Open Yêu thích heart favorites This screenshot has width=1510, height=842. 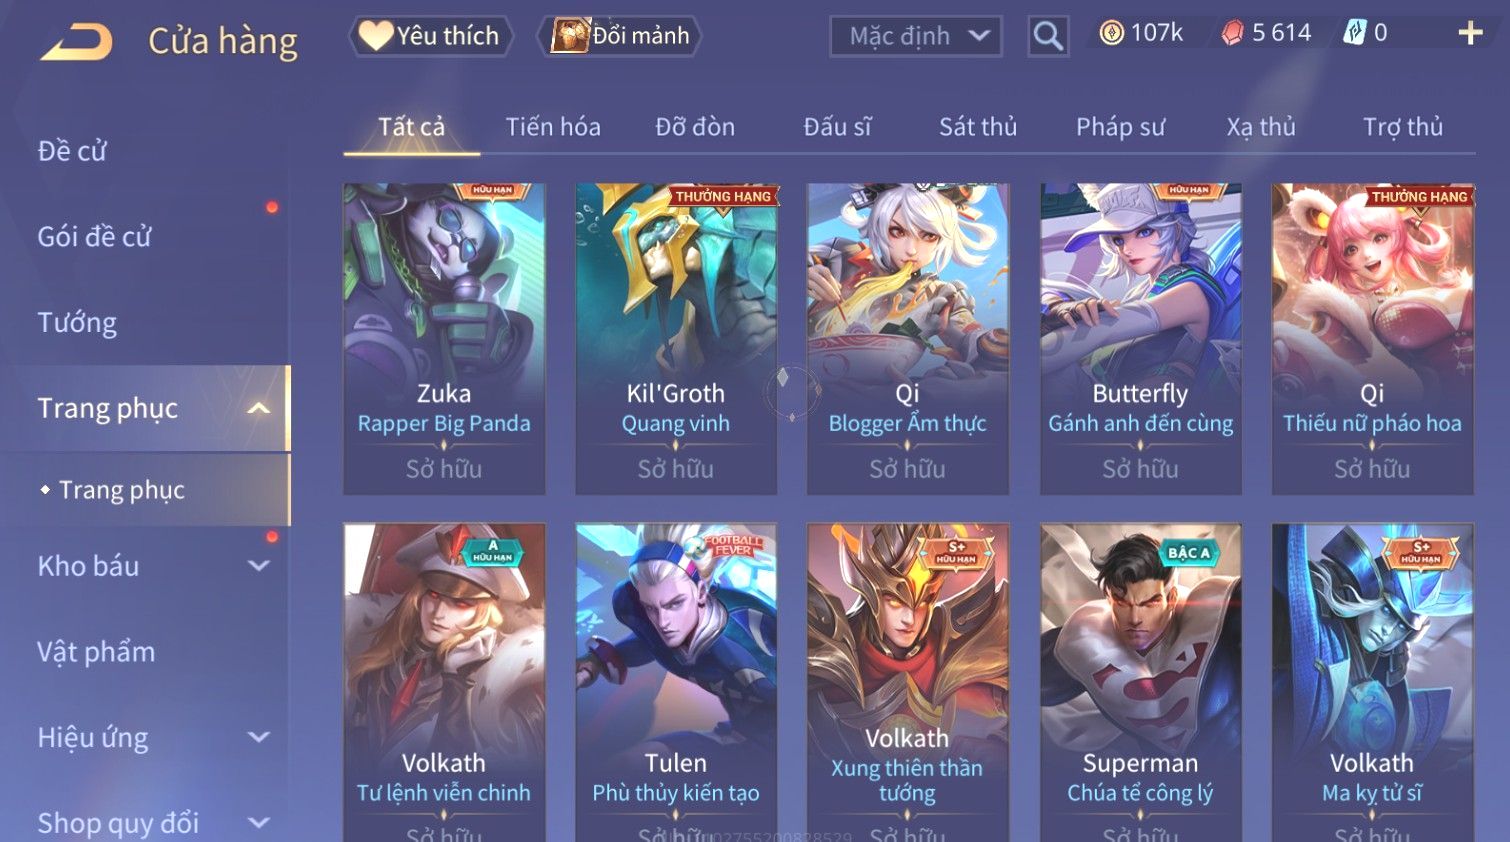pos(430,36)
